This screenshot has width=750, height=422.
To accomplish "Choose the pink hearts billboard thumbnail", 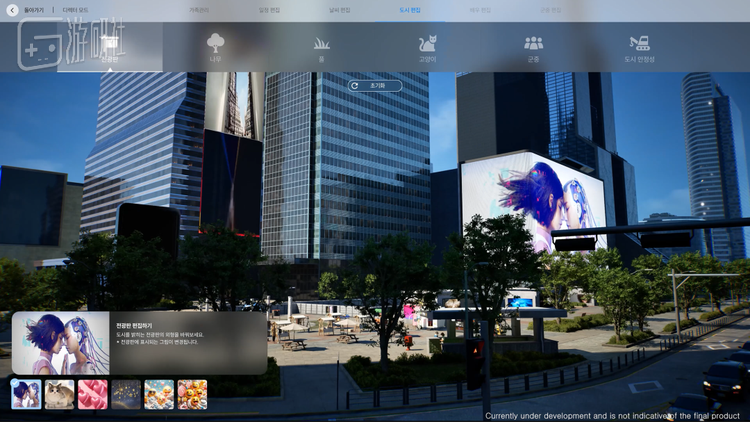I will click(93, 394).
